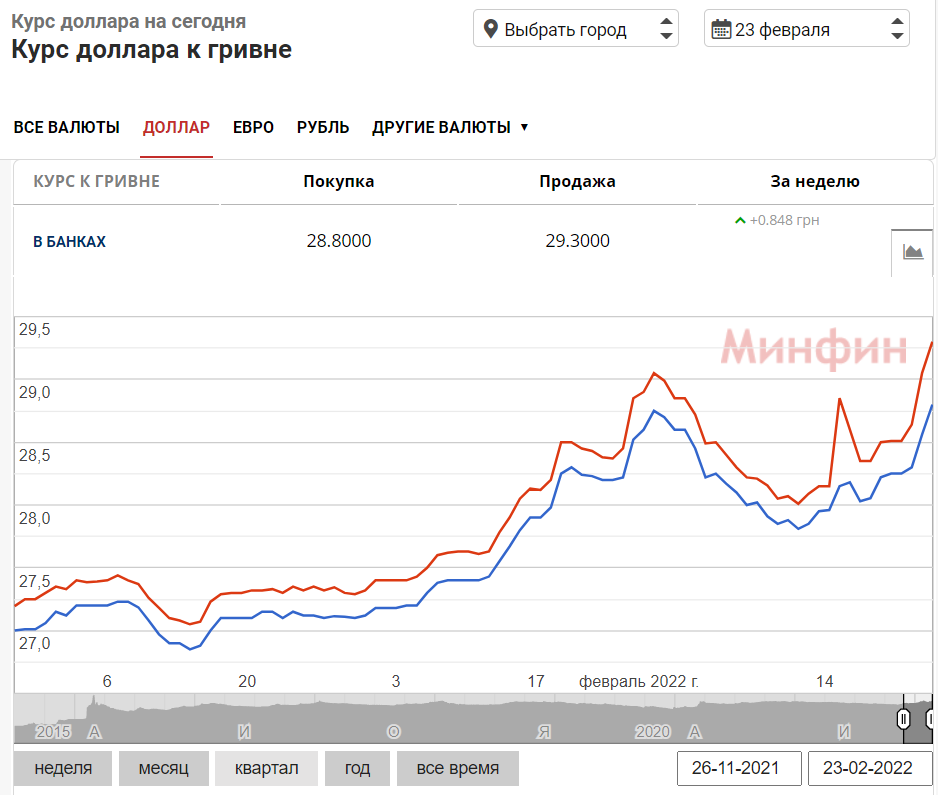Switch to the ЕВРО tab

click(254, 127)
